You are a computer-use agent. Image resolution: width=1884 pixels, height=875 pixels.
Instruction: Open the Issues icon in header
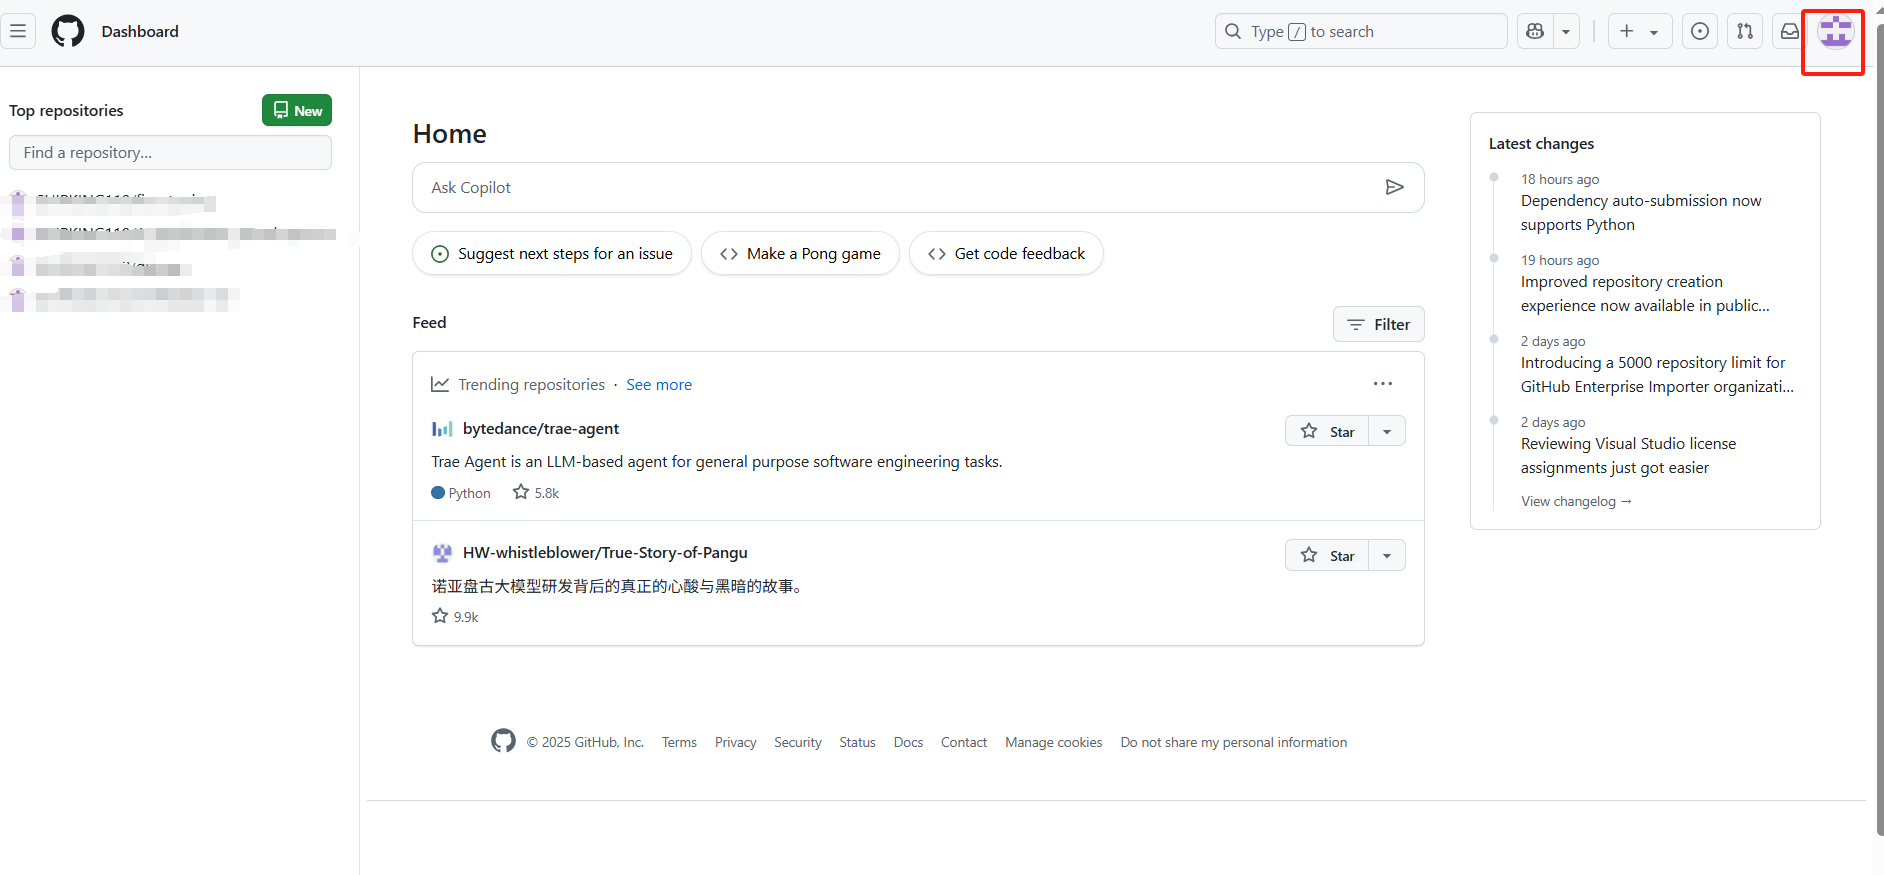coord(1700,31)
